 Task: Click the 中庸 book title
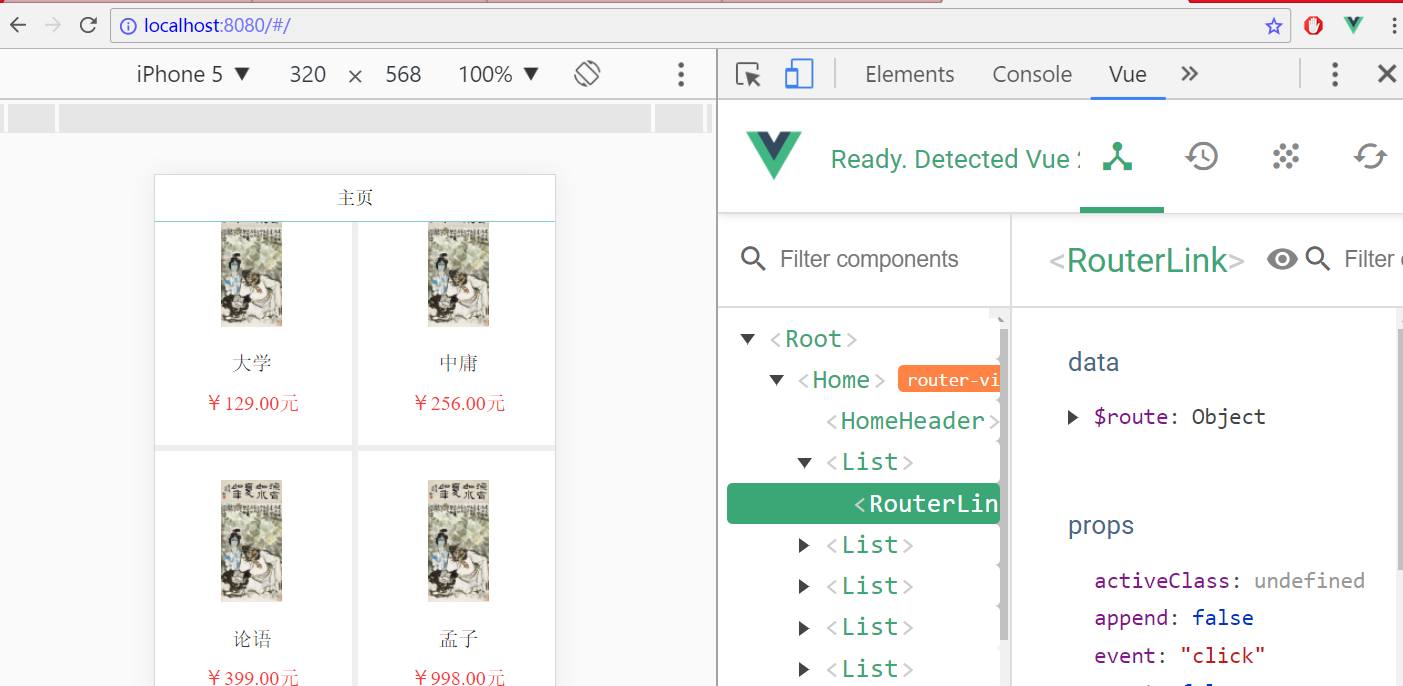coord(459,363)
